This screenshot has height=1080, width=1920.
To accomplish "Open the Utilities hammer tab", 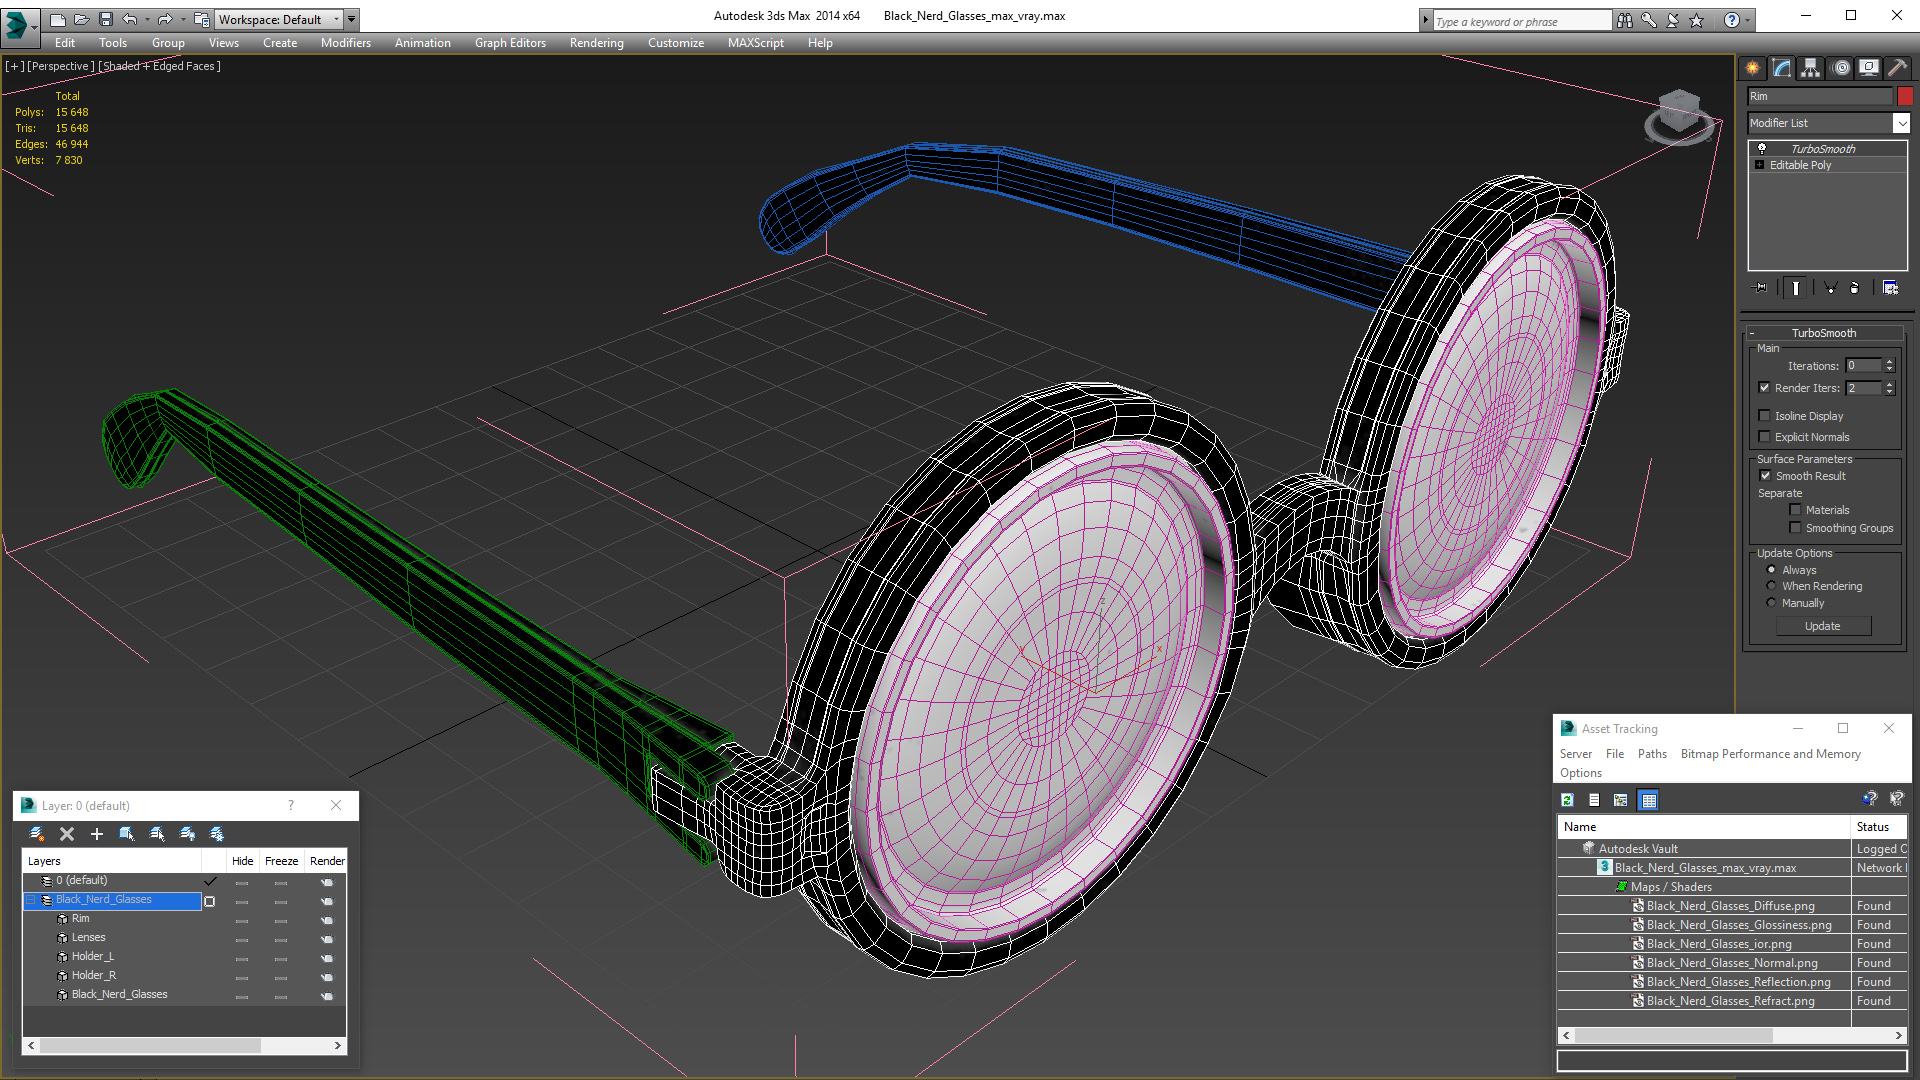I will click(1897, 68).
